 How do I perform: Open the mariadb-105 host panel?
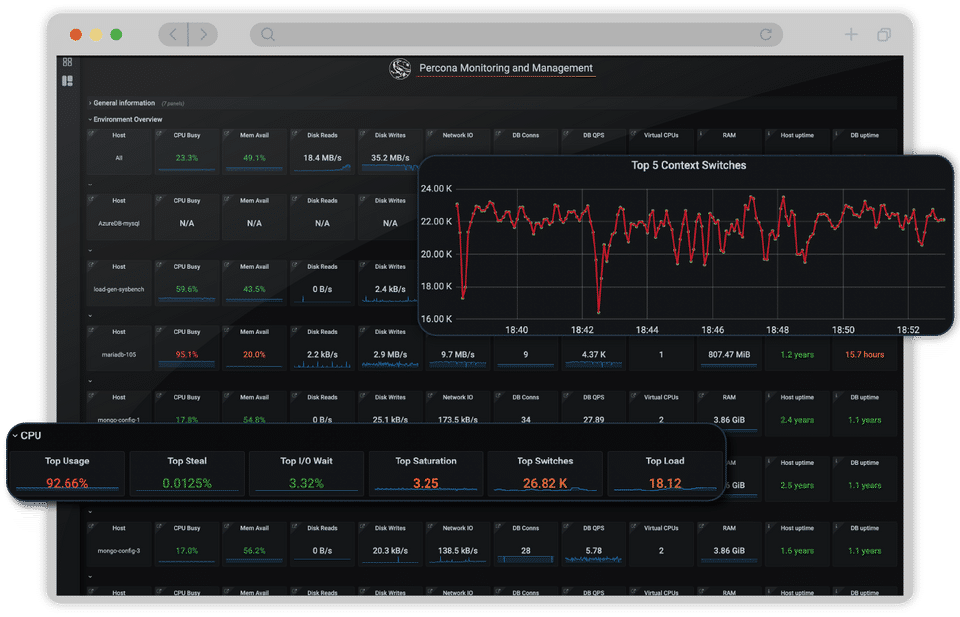pos(119,348)
